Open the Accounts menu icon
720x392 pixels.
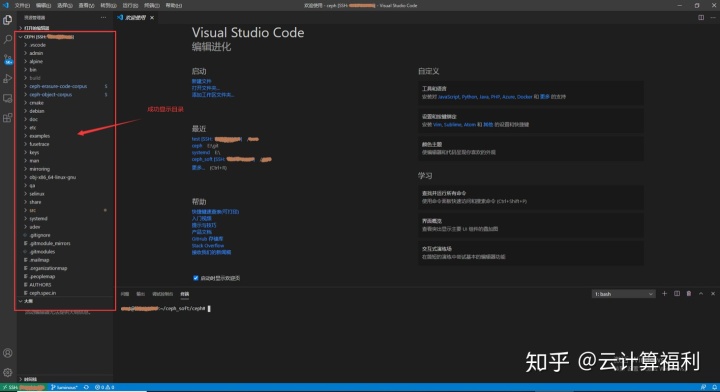click(x=8, y=353)
